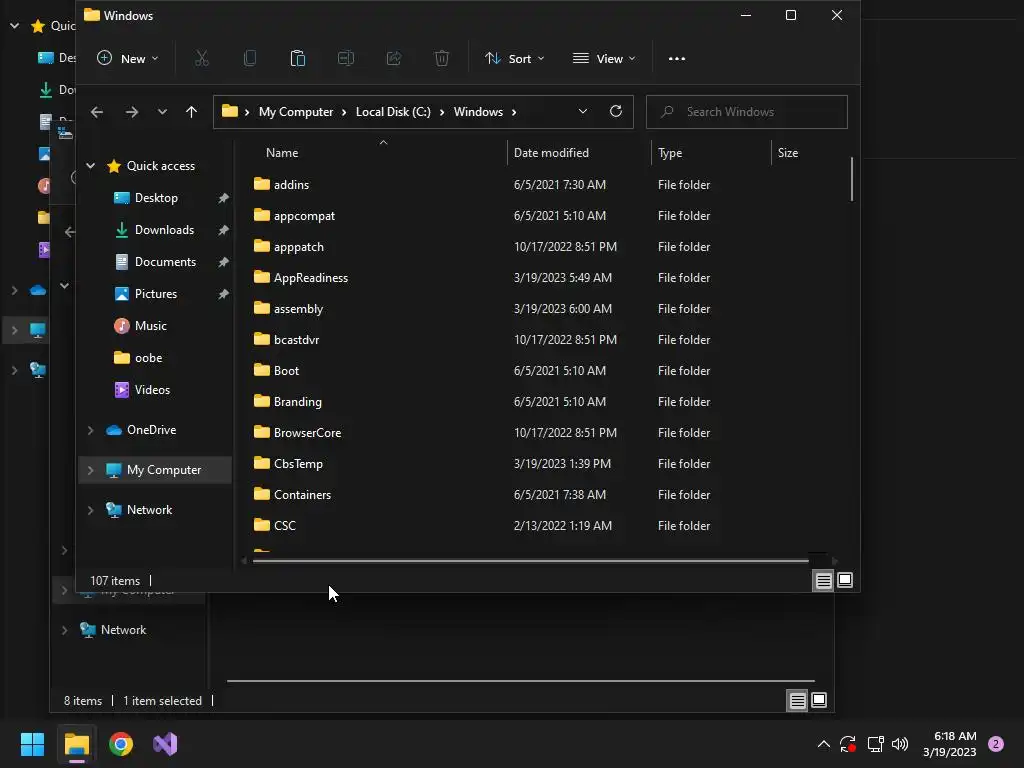Open Start menu from taskbar
Image resolution: width=1024 pixels, height=768 pixels.
(x=32, y=744)
